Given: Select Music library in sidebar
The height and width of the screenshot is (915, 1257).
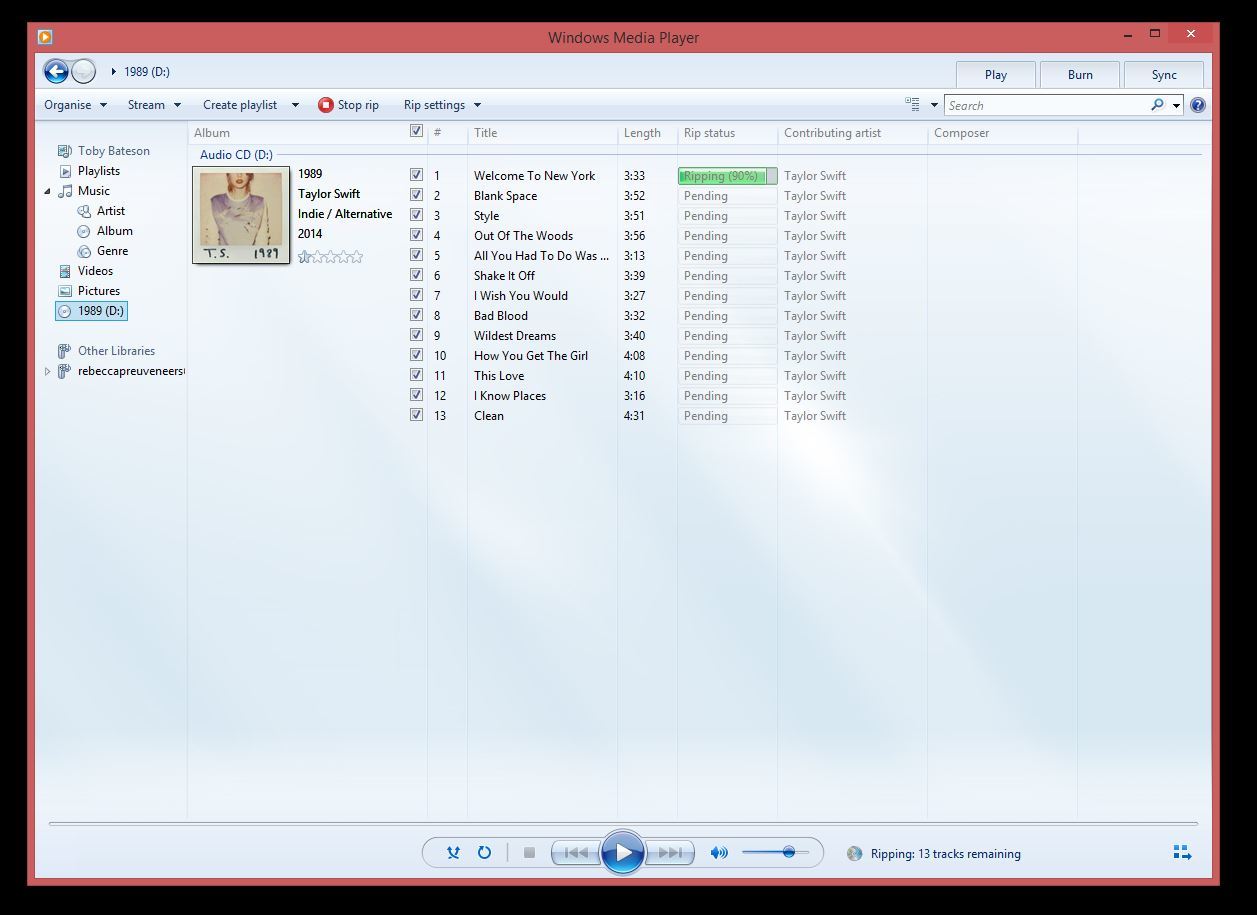Looking at the screenshot, I should [x=94, y=191].
